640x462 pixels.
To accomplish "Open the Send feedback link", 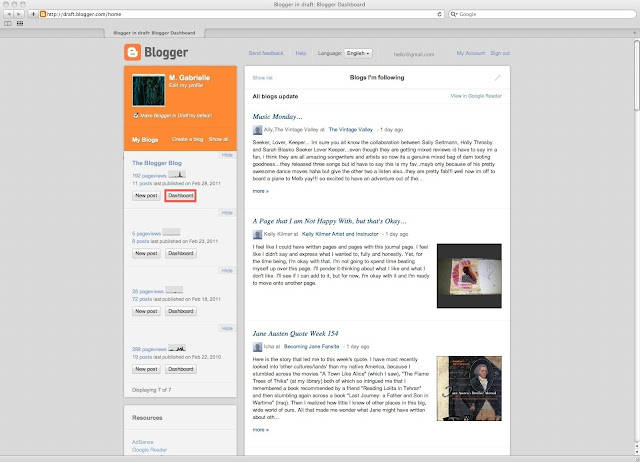I will click(266, 53).
